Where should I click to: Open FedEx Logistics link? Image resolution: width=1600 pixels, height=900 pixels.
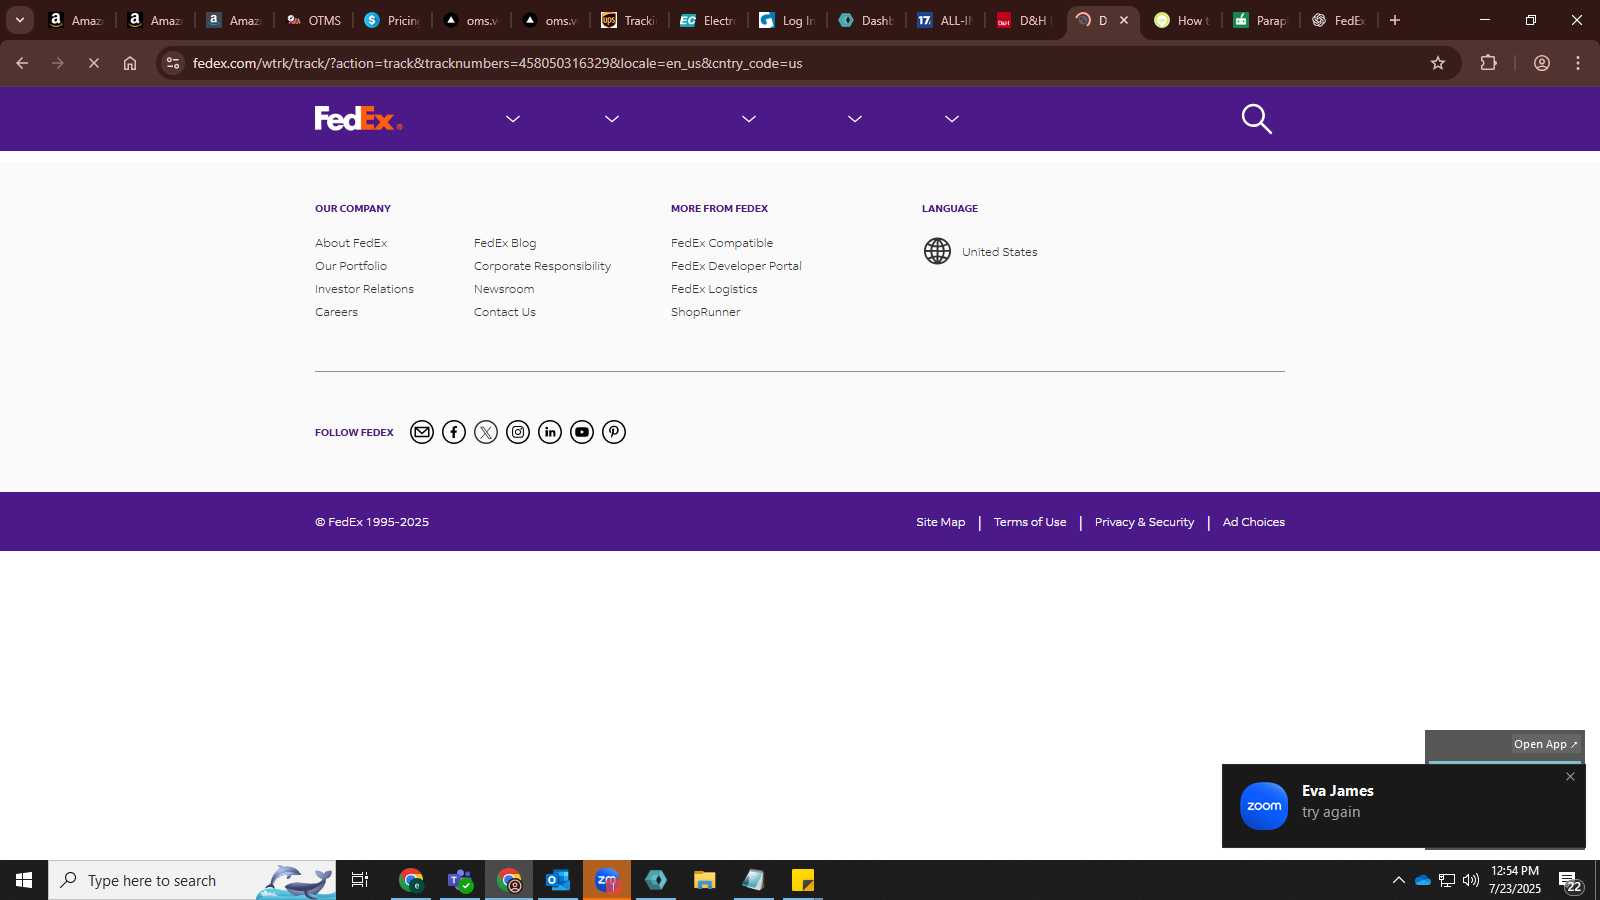[714, 289]
